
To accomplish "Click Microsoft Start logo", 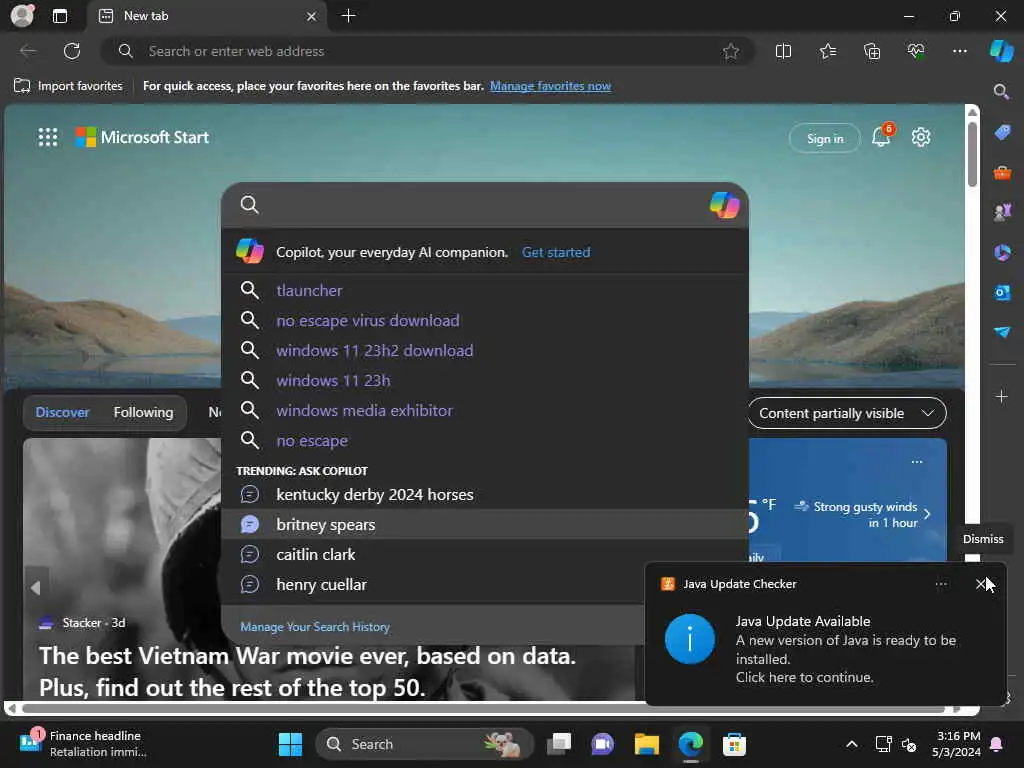I will tap(142, 137).
